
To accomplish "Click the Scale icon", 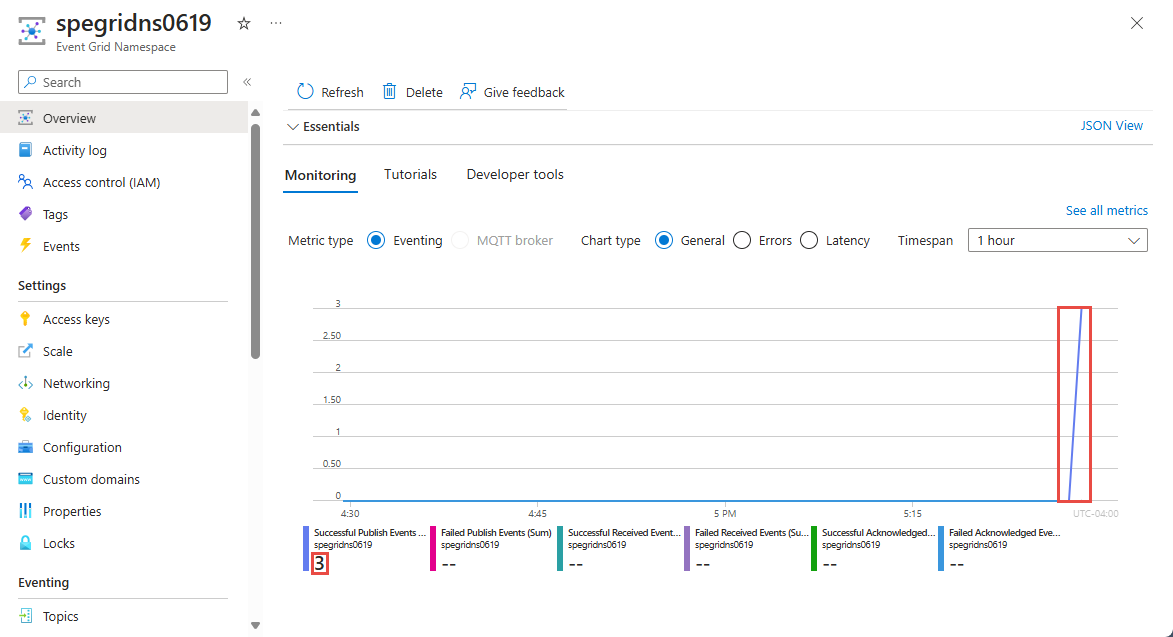I will (x=25, y=351).
